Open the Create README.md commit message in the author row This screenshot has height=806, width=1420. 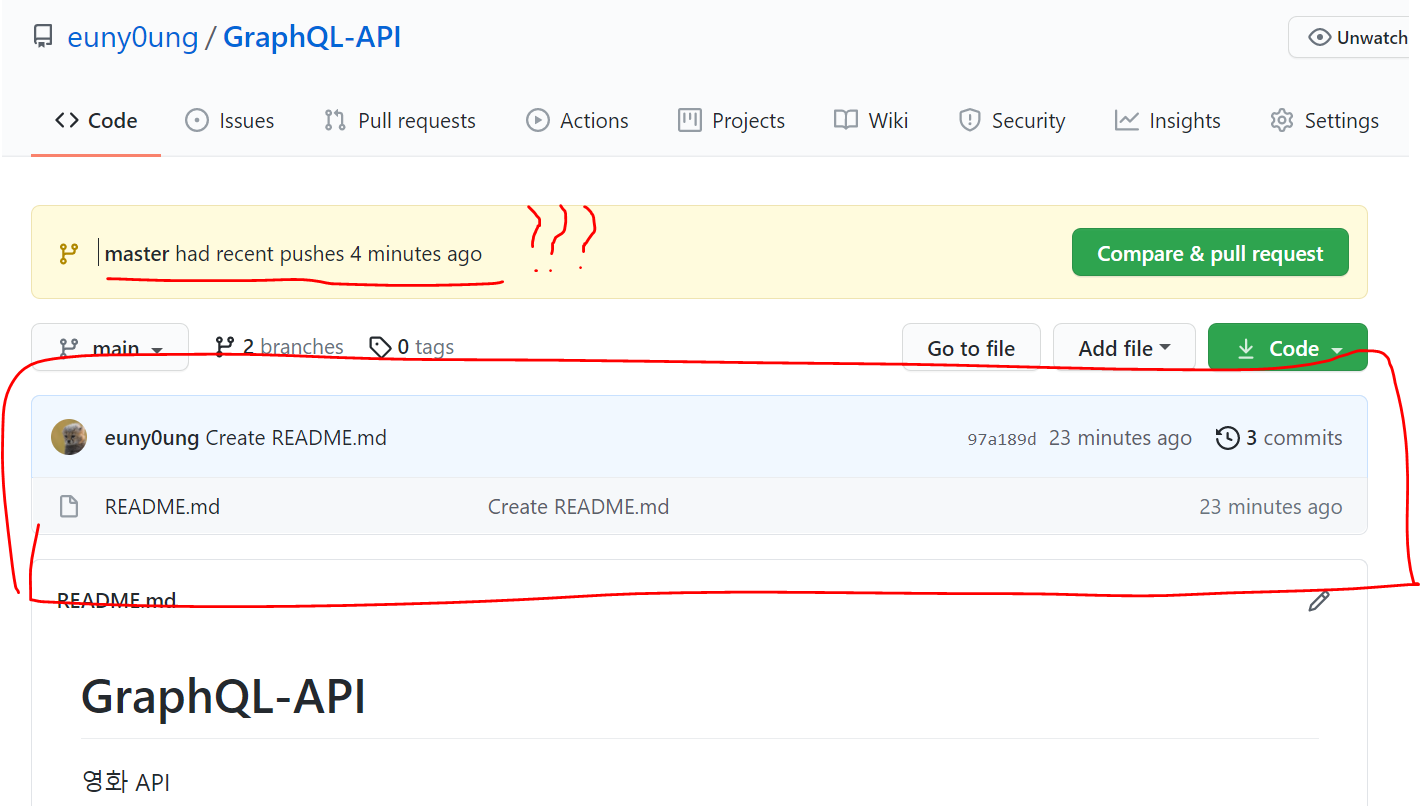click(296, 438)
